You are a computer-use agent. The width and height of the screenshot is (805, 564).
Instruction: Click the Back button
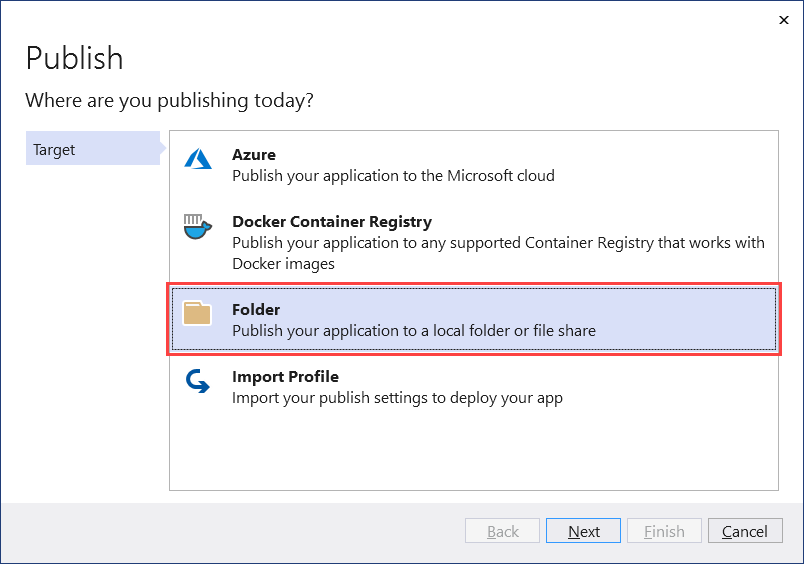(503, 531)
